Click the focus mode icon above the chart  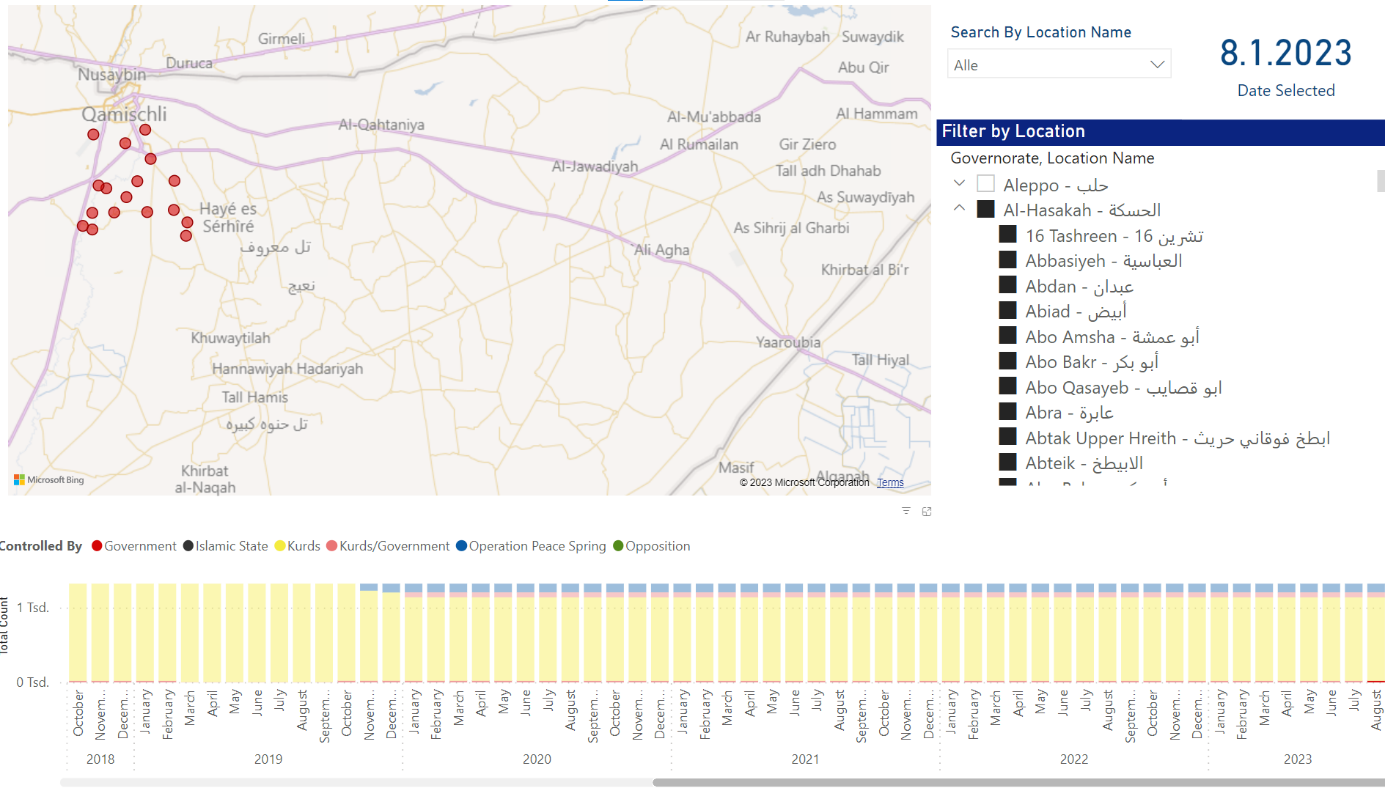click(926, 511)
